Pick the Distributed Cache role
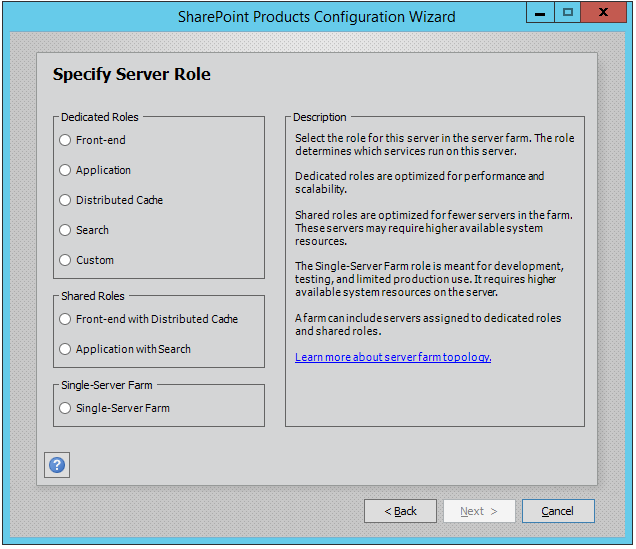Screen dimensions: 636x549 [x=65, y=200]
